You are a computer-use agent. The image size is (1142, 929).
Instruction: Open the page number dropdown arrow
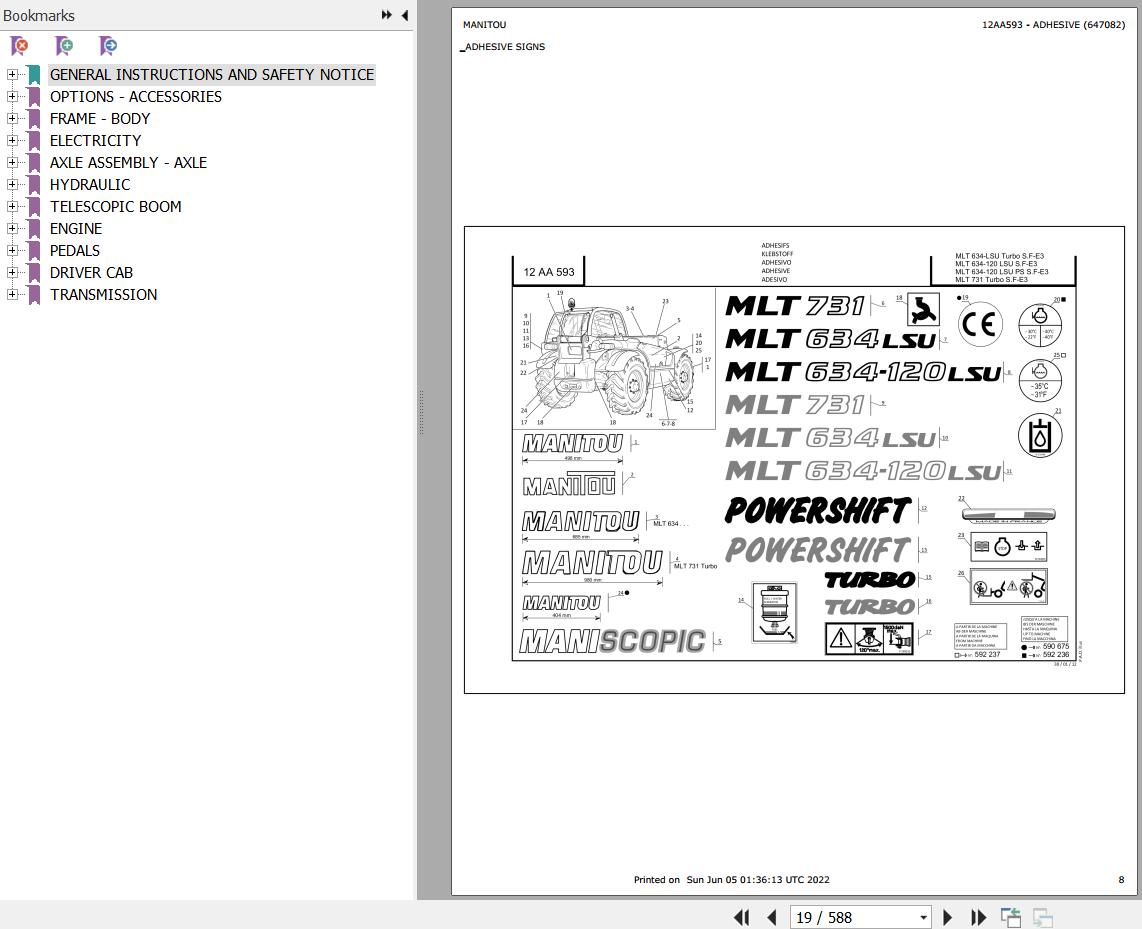tap(924, 918)
